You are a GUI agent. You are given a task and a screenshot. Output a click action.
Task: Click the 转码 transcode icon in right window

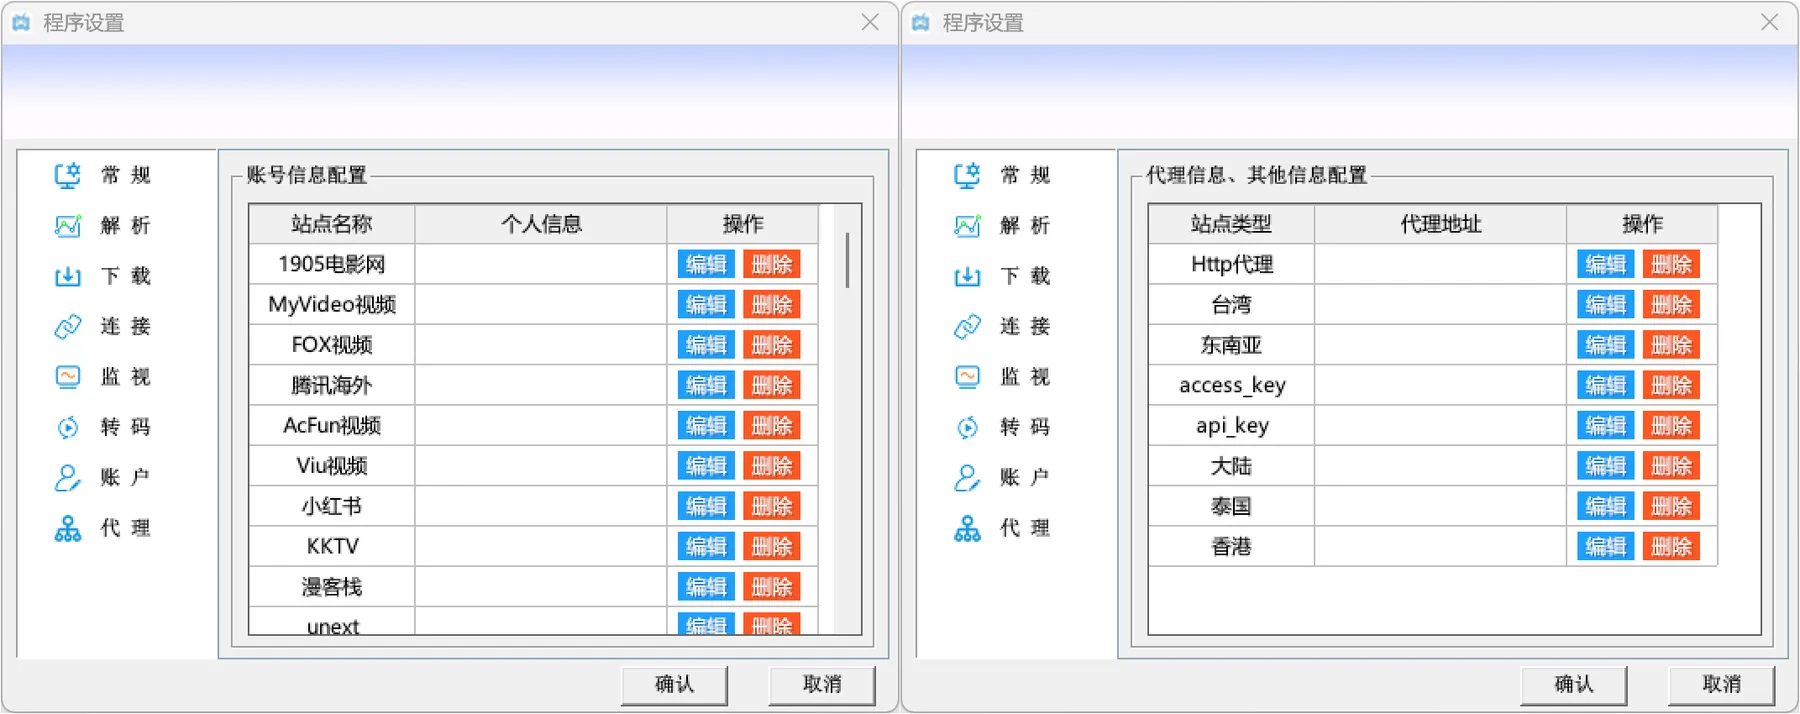pyautogui.click(x=967, y=427)
